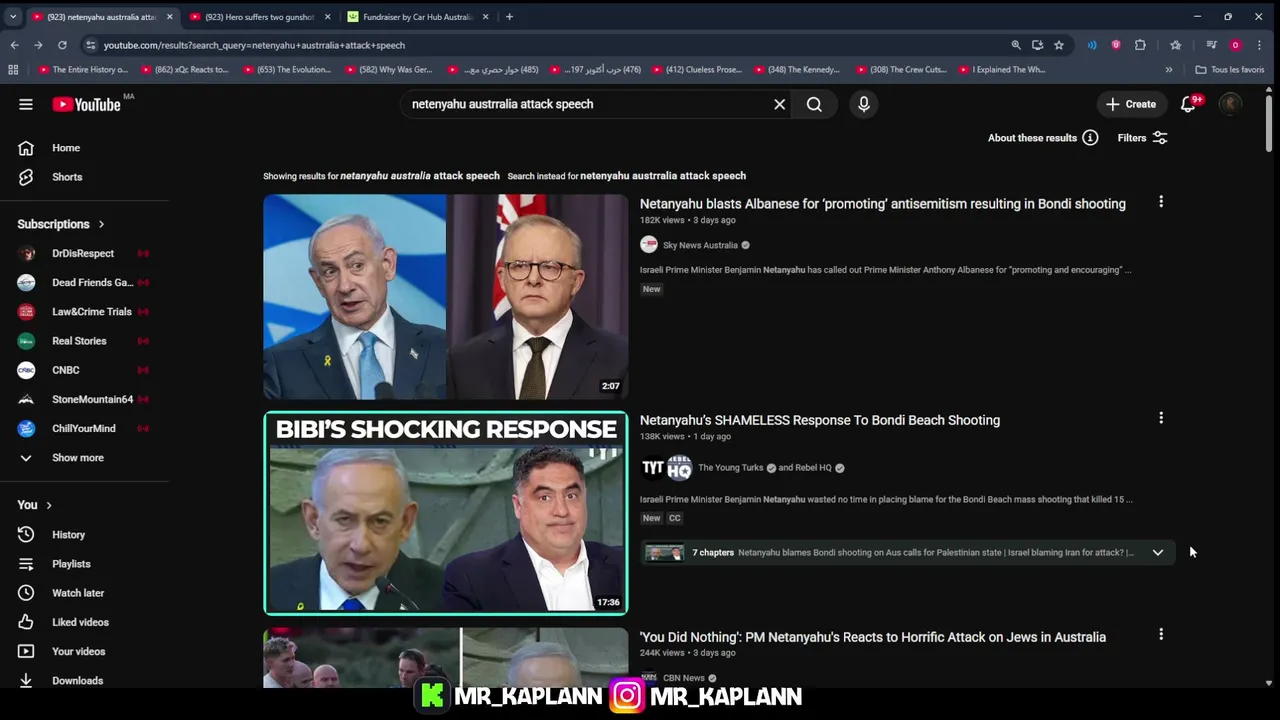Open the Clueless Prose bookmark

[697, 70]
